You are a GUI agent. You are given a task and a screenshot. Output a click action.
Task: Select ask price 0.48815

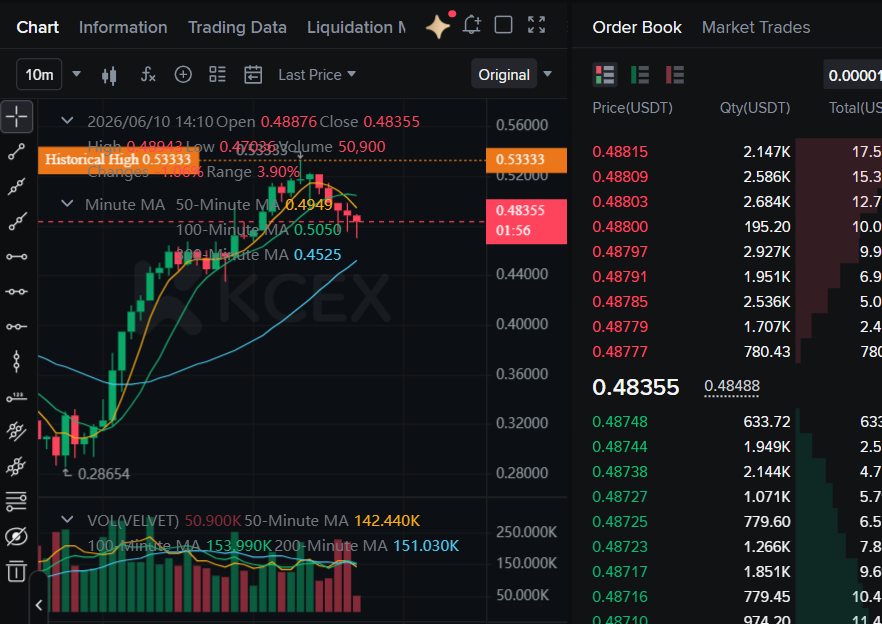click(620, 152)
